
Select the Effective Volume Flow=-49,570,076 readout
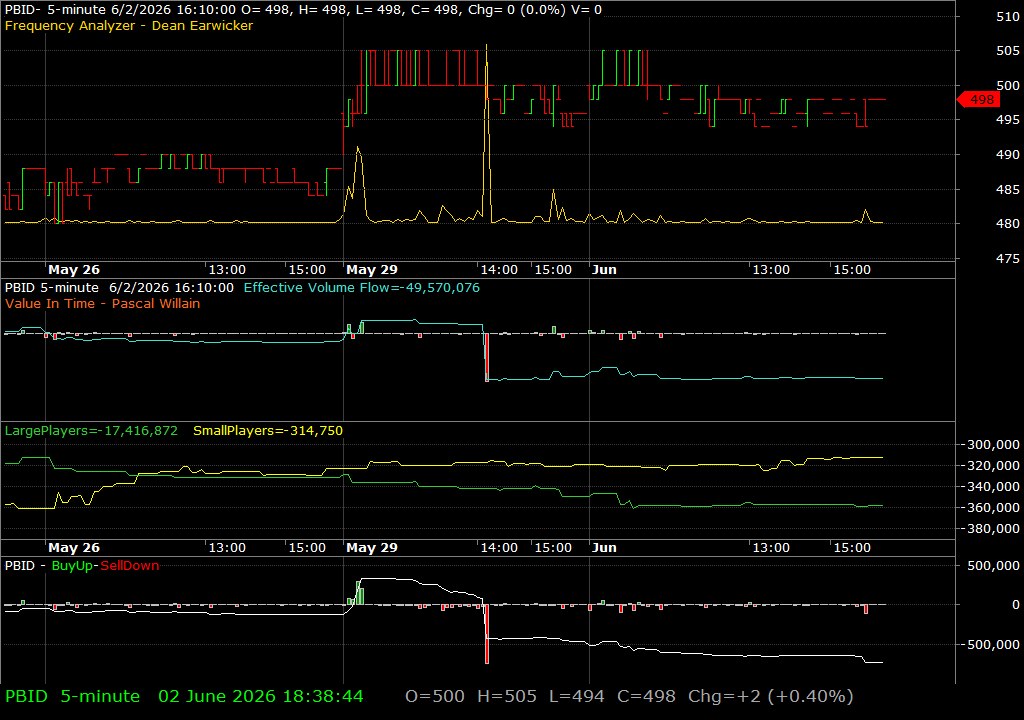point(361,287)
